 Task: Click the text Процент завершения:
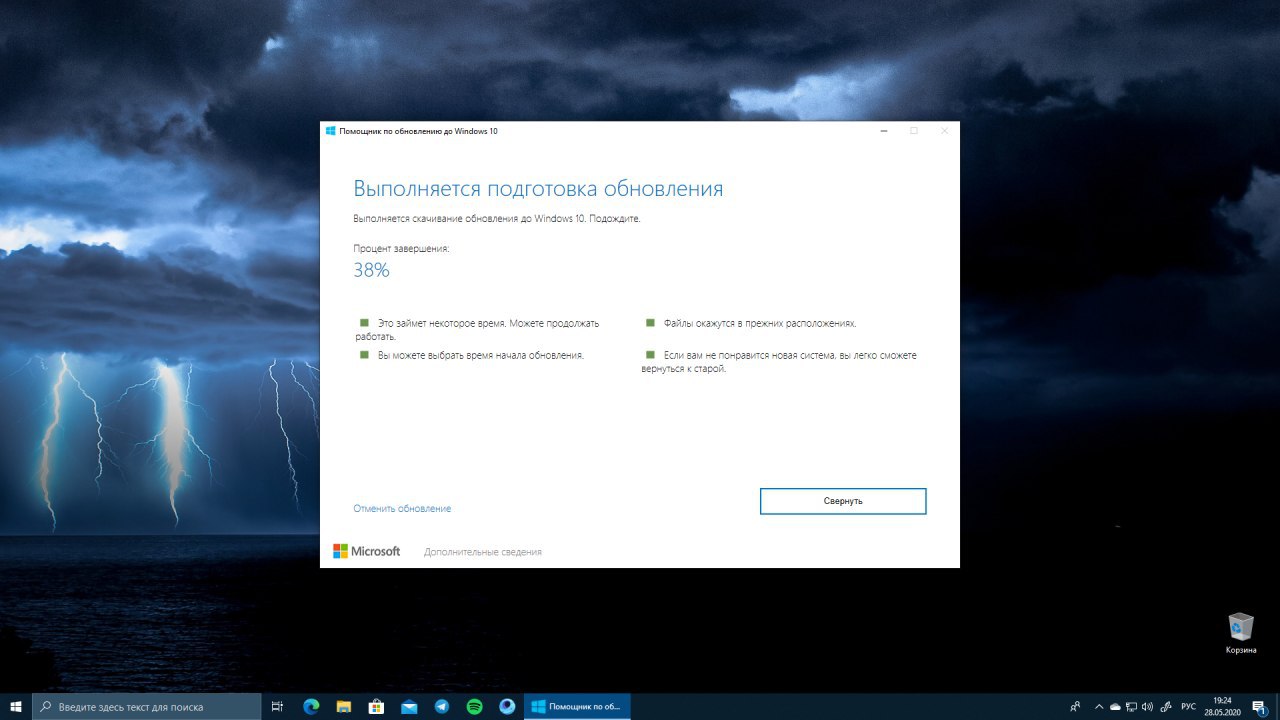pos(401,248)
